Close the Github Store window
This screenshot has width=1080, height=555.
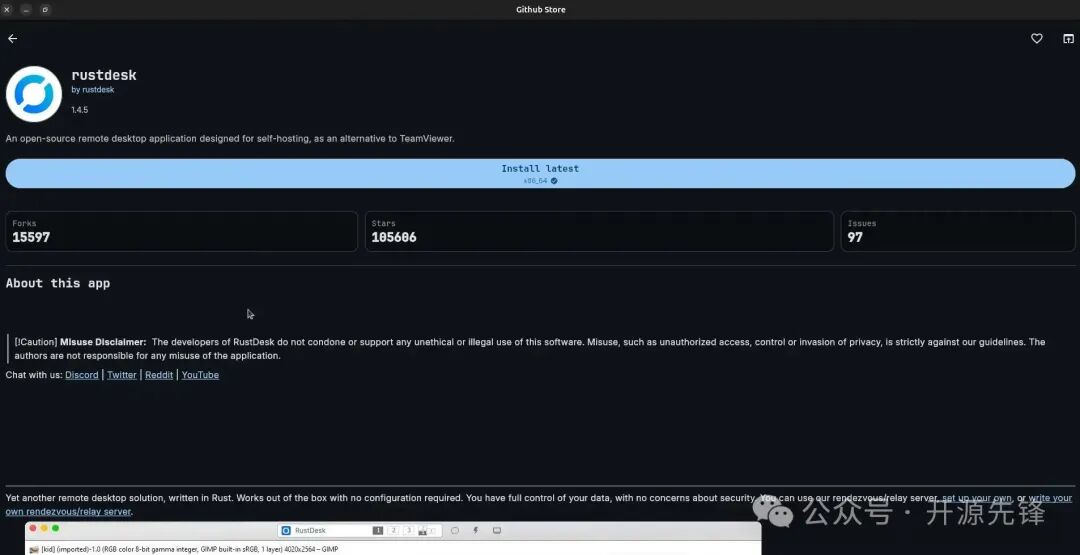(x=7, y=10)
